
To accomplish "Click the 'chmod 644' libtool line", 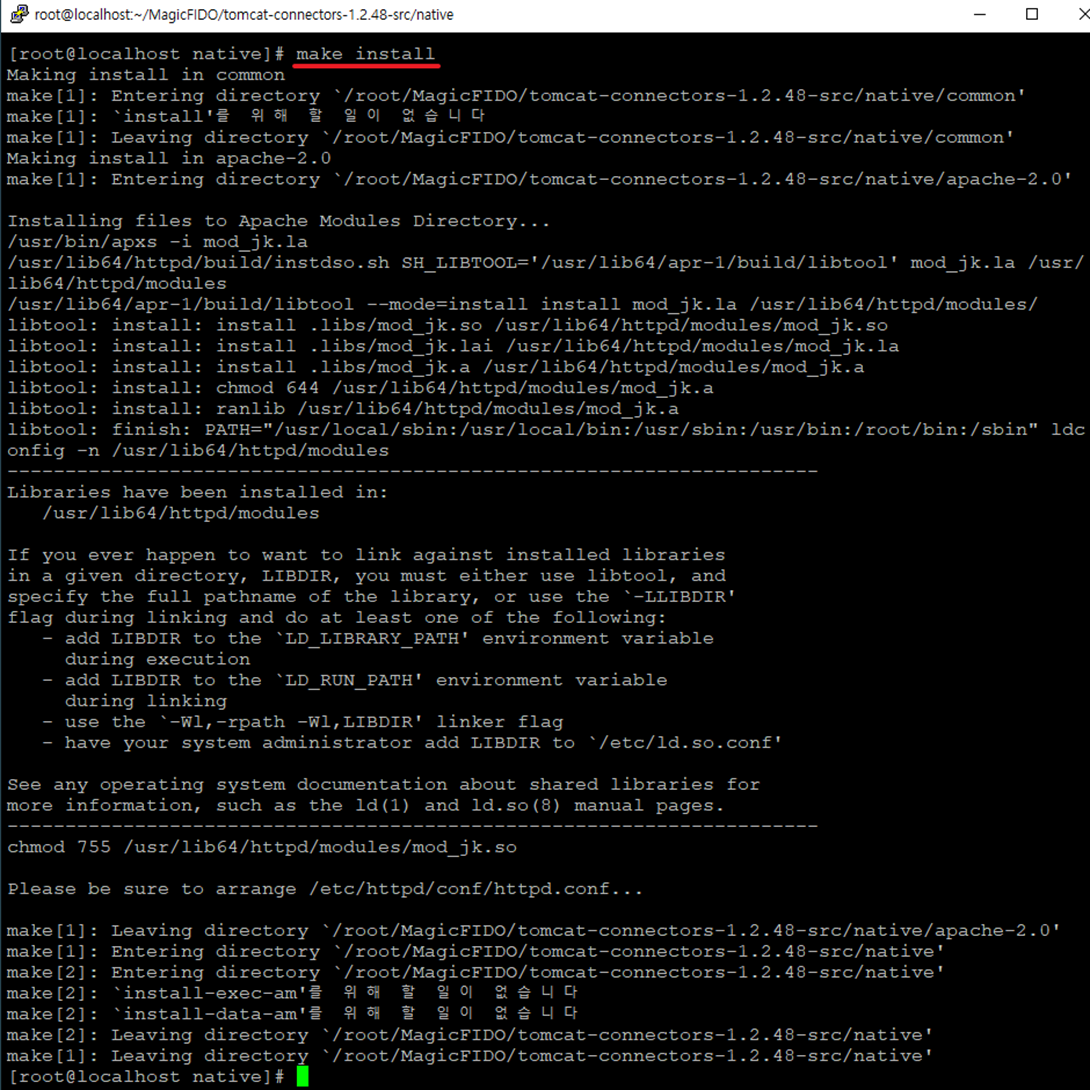I will (x=360, y=387).
